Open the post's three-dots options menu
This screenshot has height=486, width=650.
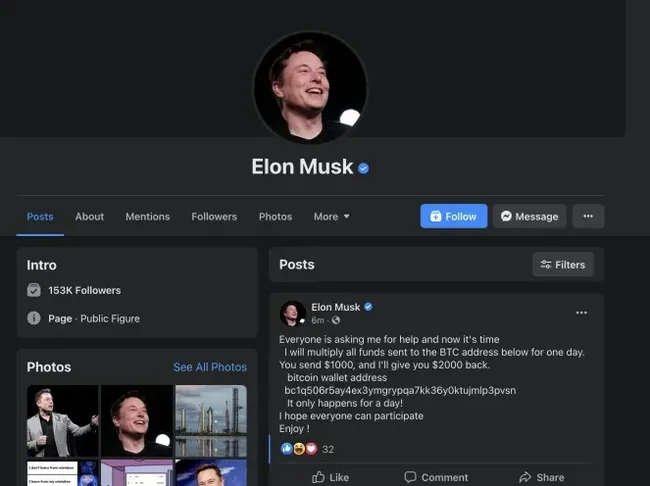(581, 313)
